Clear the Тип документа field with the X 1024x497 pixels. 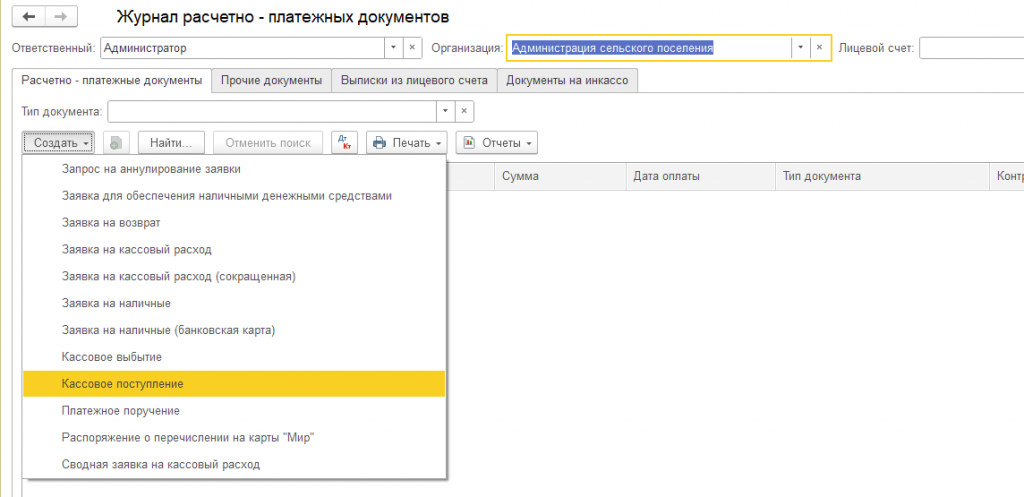pyautogui.click(x=464, y=111)
